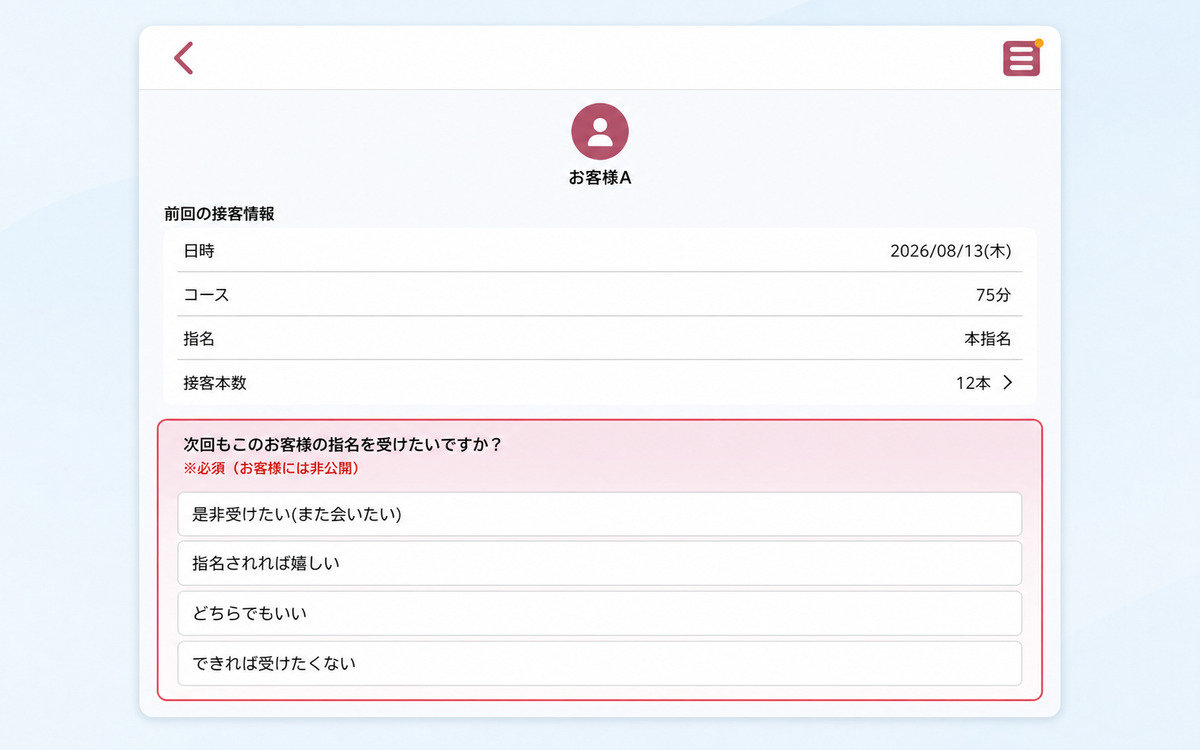Click the 日時 row label
This screenshot has width=1200, height=750.
[x=199, y=251]
